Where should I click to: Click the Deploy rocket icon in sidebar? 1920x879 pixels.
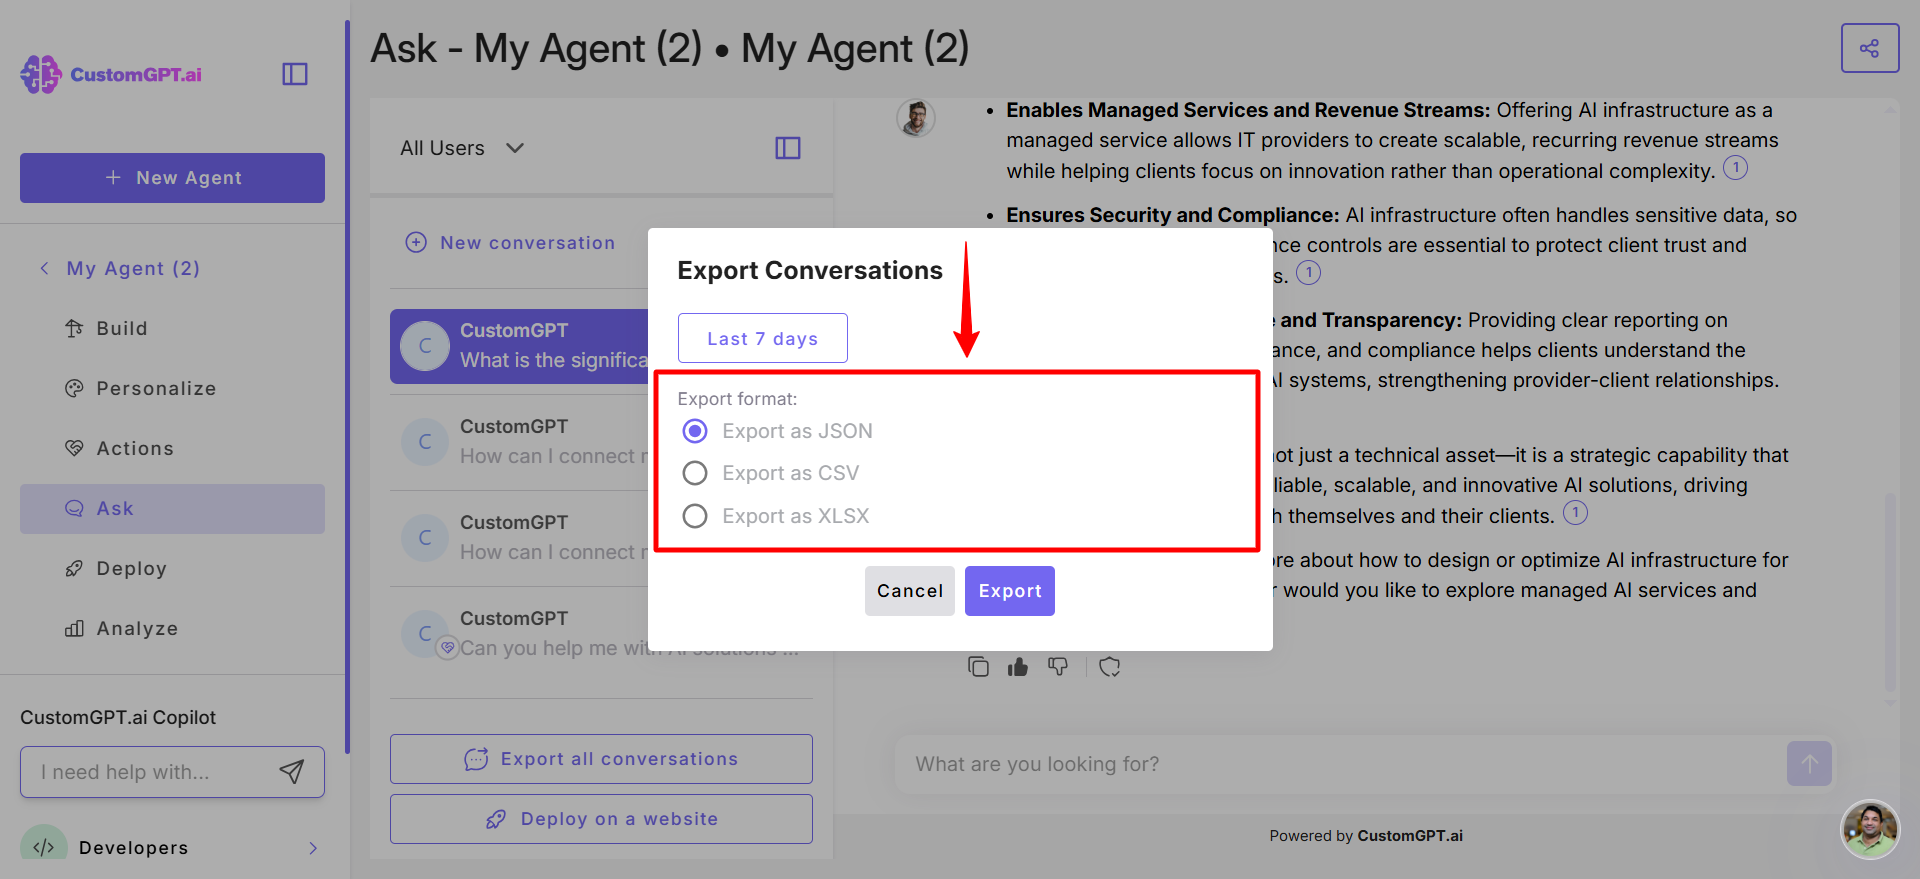pyautogui.click(x=74, y=568)
